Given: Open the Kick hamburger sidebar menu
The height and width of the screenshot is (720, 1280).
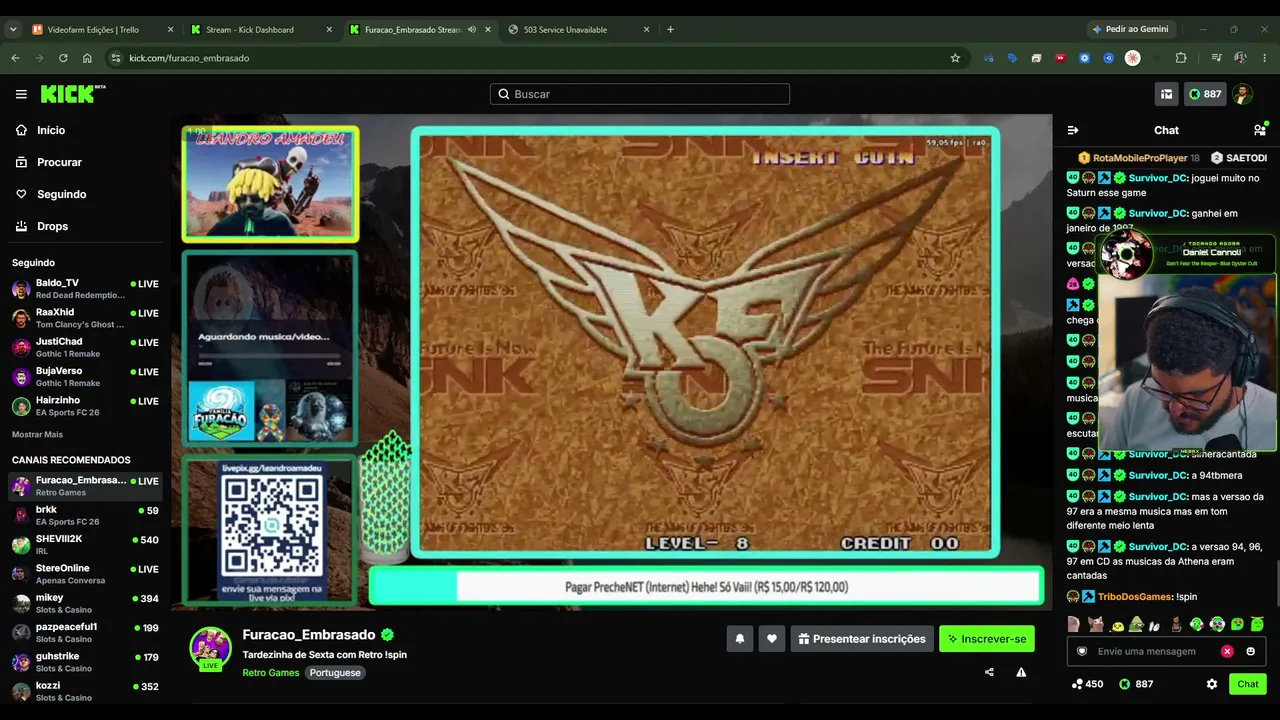Looking at the screenshot, I should pos(21,94).
